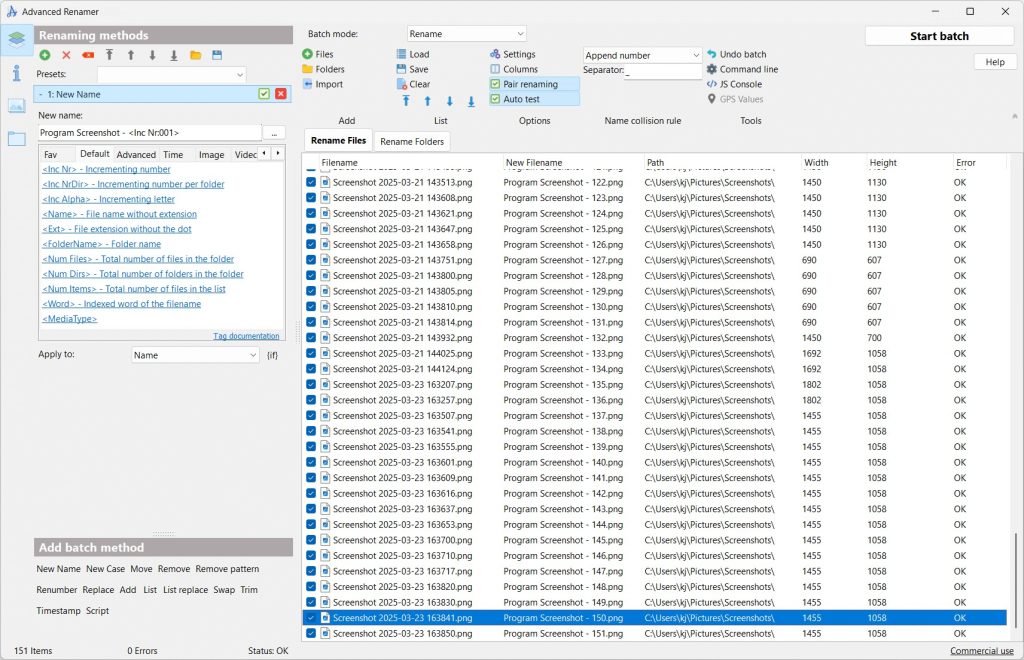
Task: Click the red X delete method icon
Action: pyautogui.click(x=66, y=55)
